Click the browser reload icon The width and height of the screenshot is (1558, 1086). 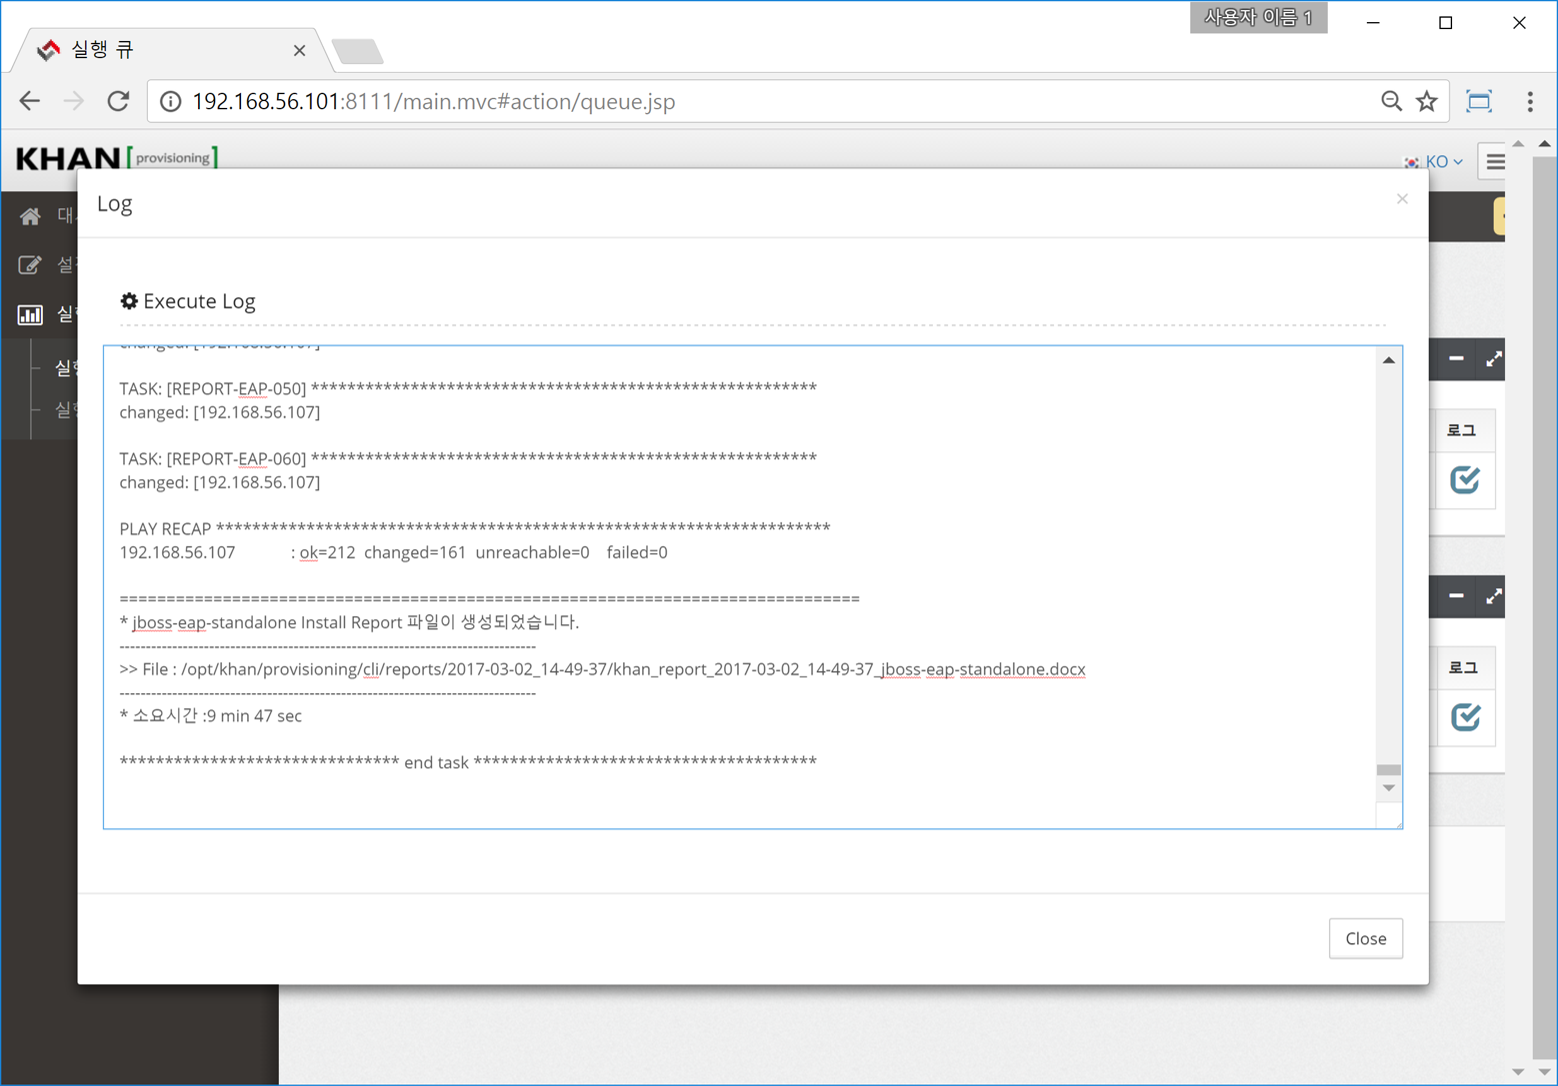pyautogui.click(x=118, y=101)
